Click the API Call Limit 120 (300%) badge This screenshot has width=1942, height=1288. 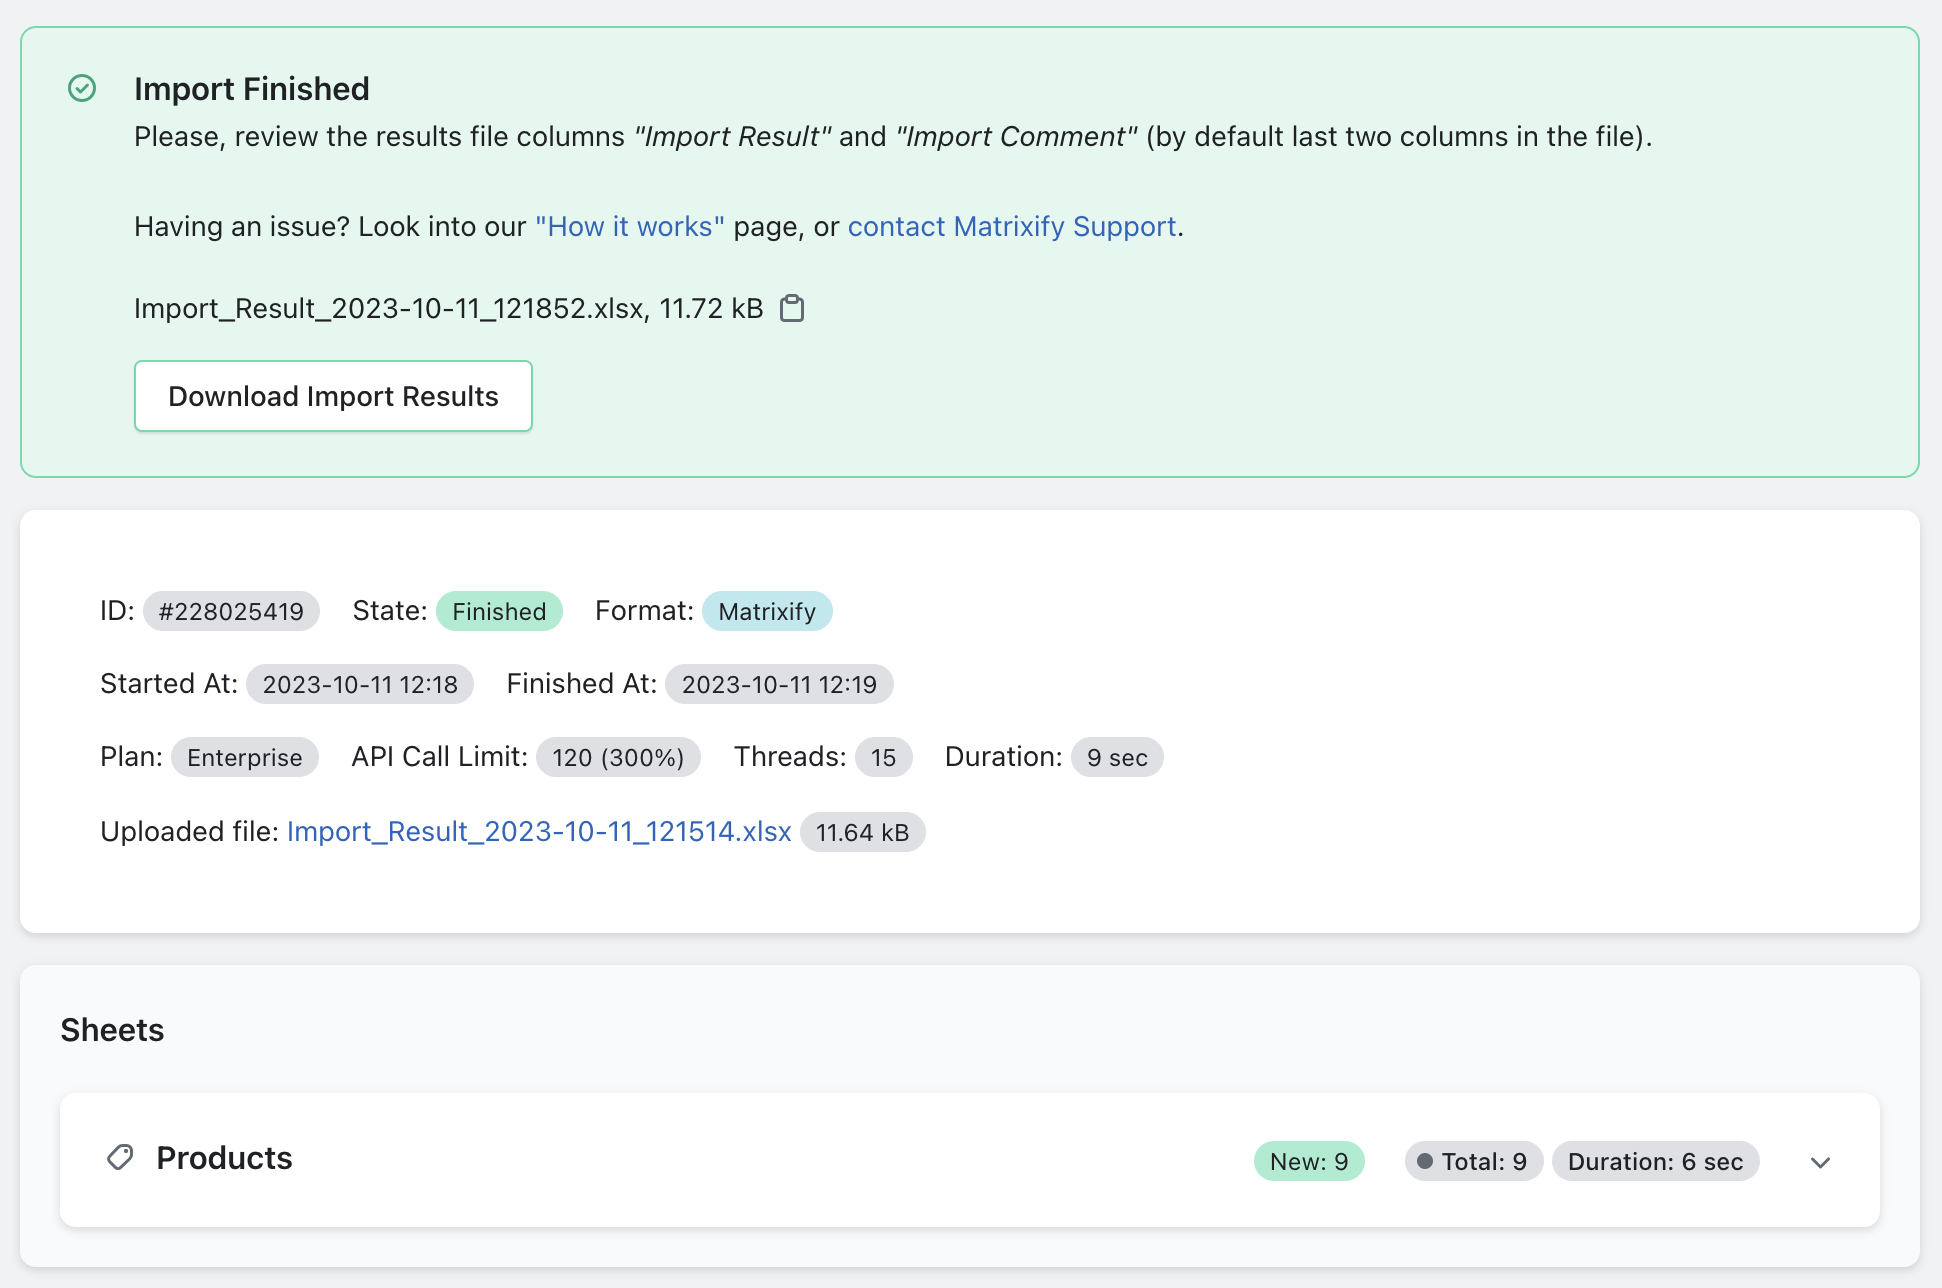618,758
